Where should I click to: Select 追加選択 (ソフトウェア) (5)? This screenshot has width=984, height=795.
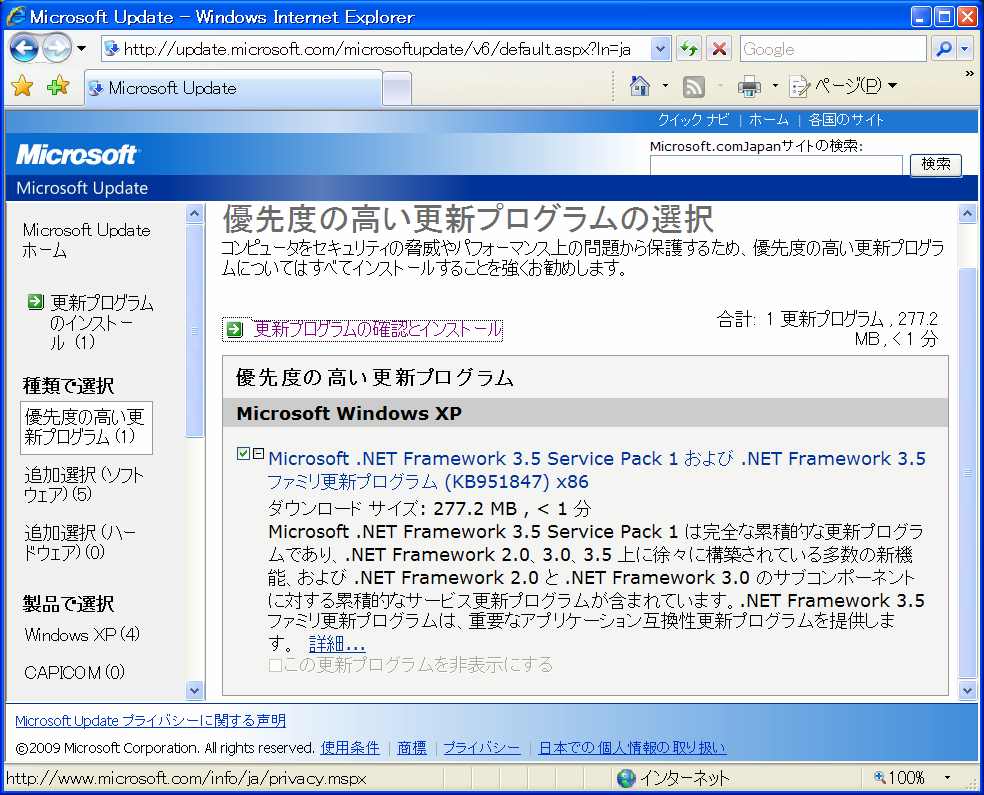tap(84, 484)
